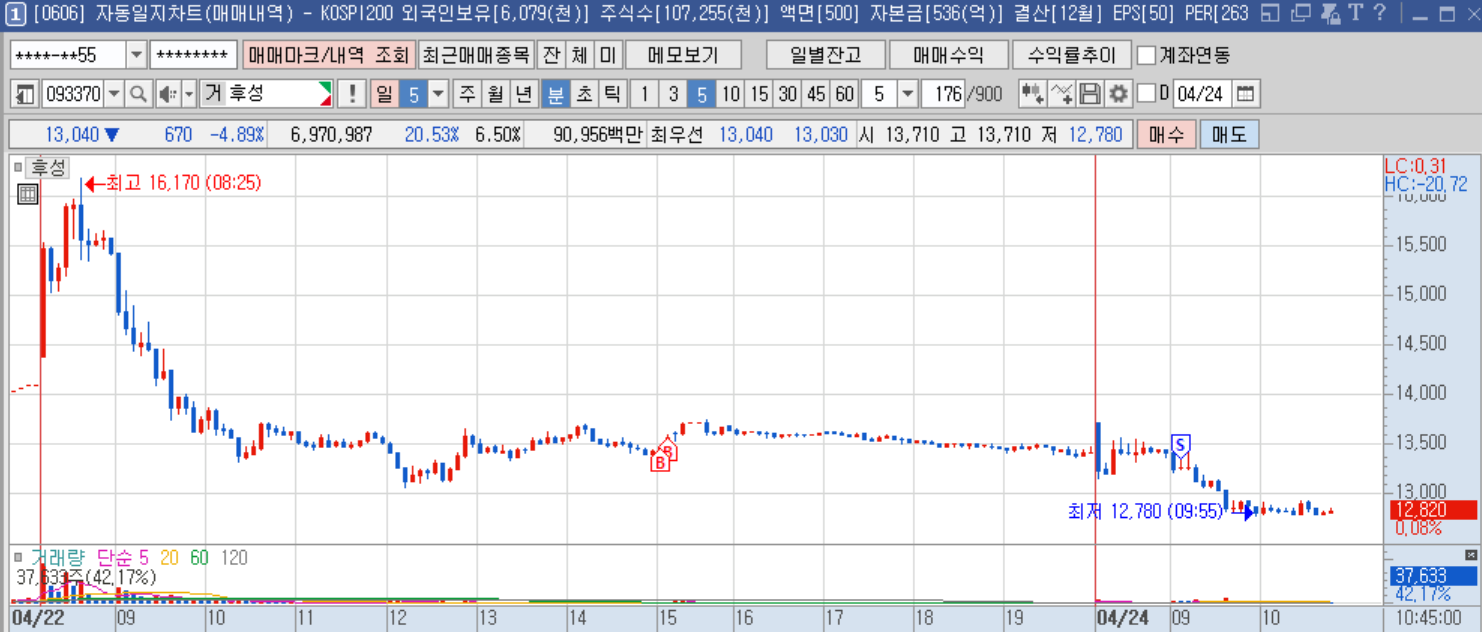
Task: Select the 1 minute interval button
Action: click(645, 94)
